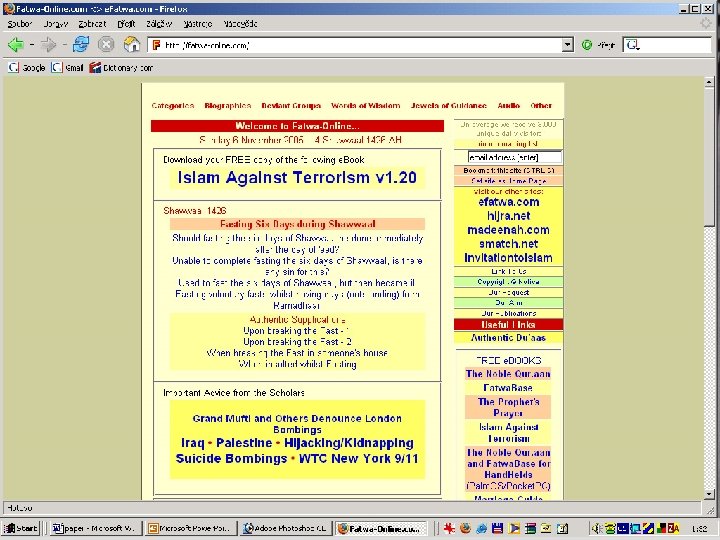Click the Categories navigation link
The image size is (720, 540).
pyautogui.click(x=173, y=106)
